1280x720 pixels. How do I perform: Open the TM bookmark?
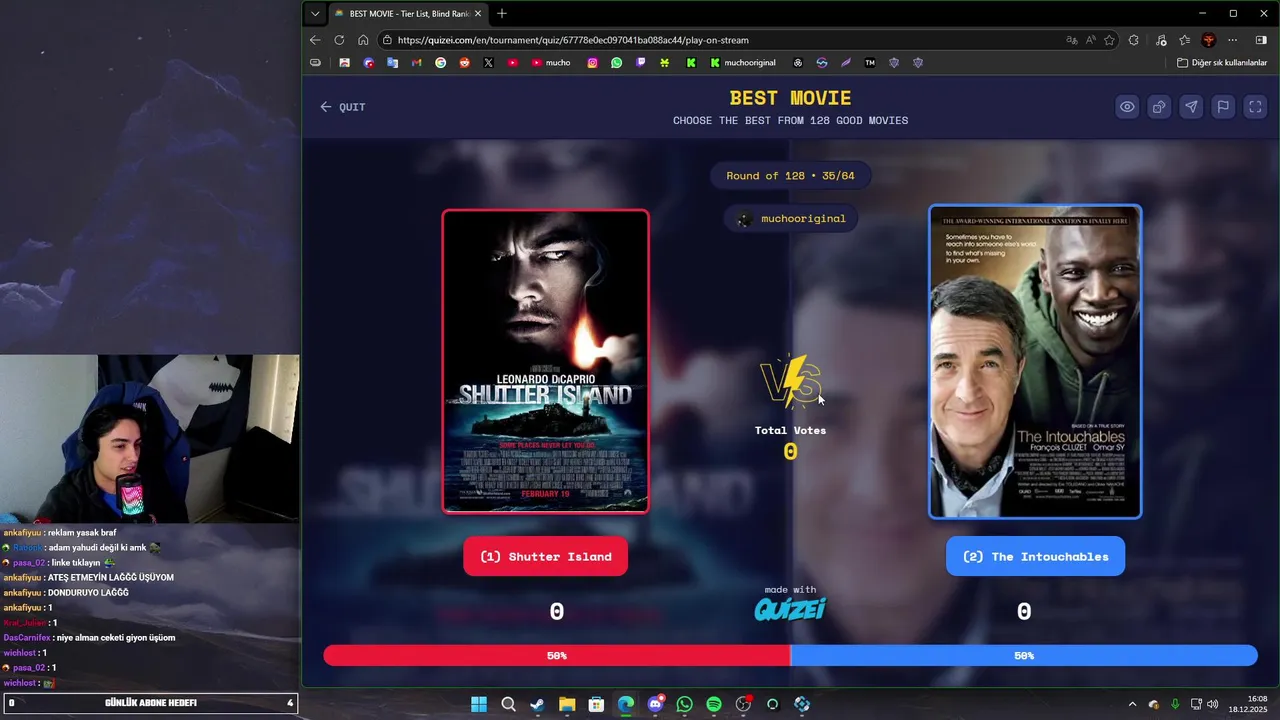coord(870,62)
